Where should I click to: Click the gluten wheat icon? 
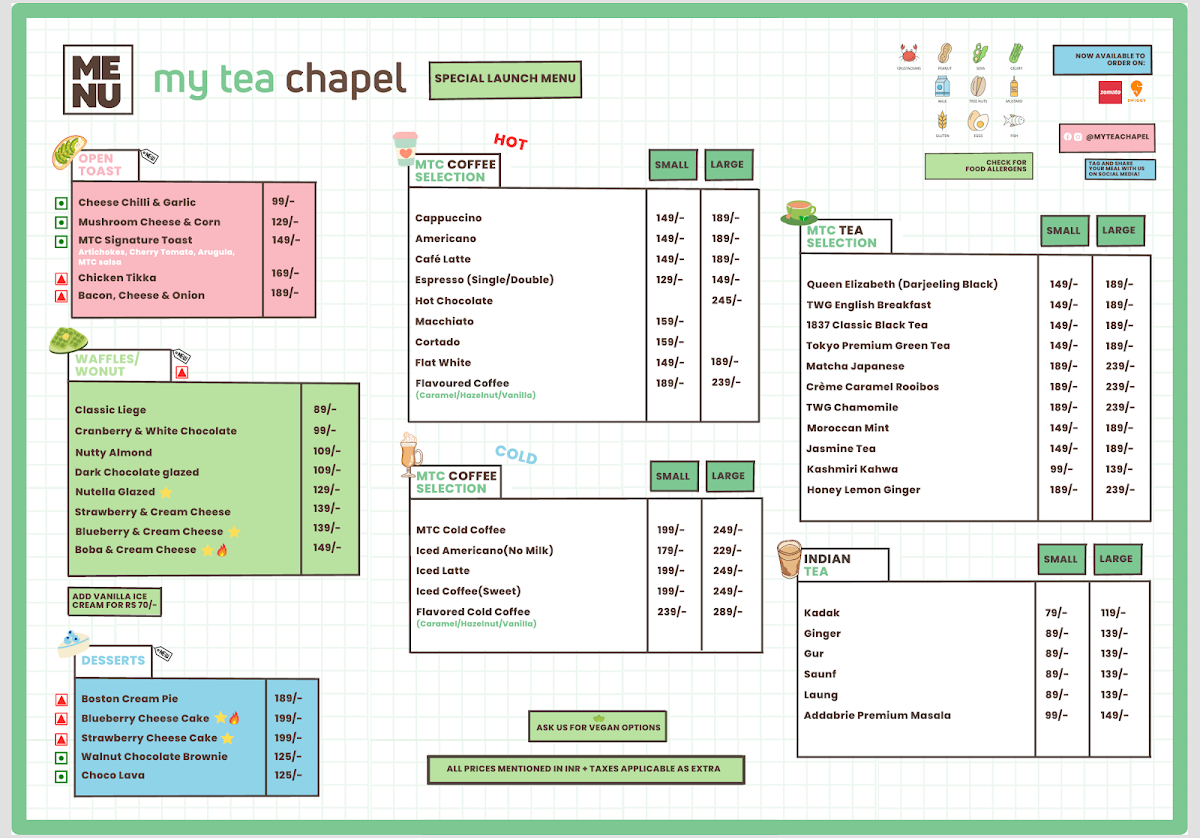point(941,122)
